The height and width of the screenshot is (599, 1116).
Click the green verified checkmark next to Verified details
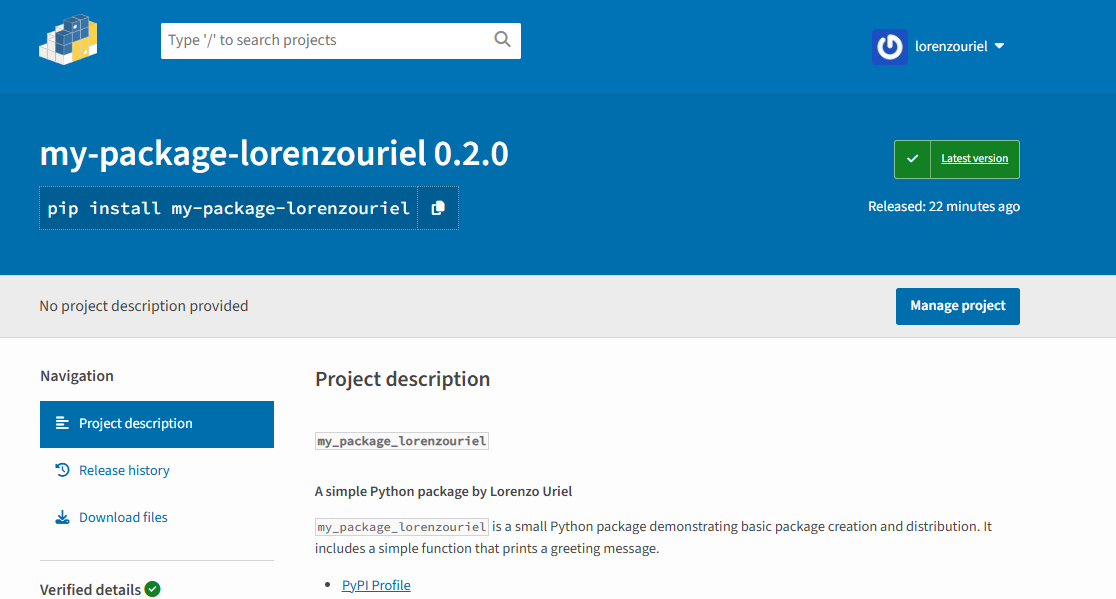pyautogui.click(x=152, y=589)
